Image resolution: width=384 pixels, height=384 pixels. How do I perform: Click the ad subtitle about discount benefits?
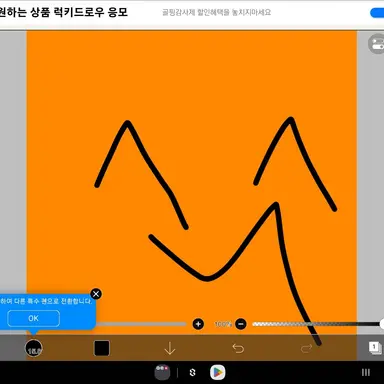[x=217, y=13]
